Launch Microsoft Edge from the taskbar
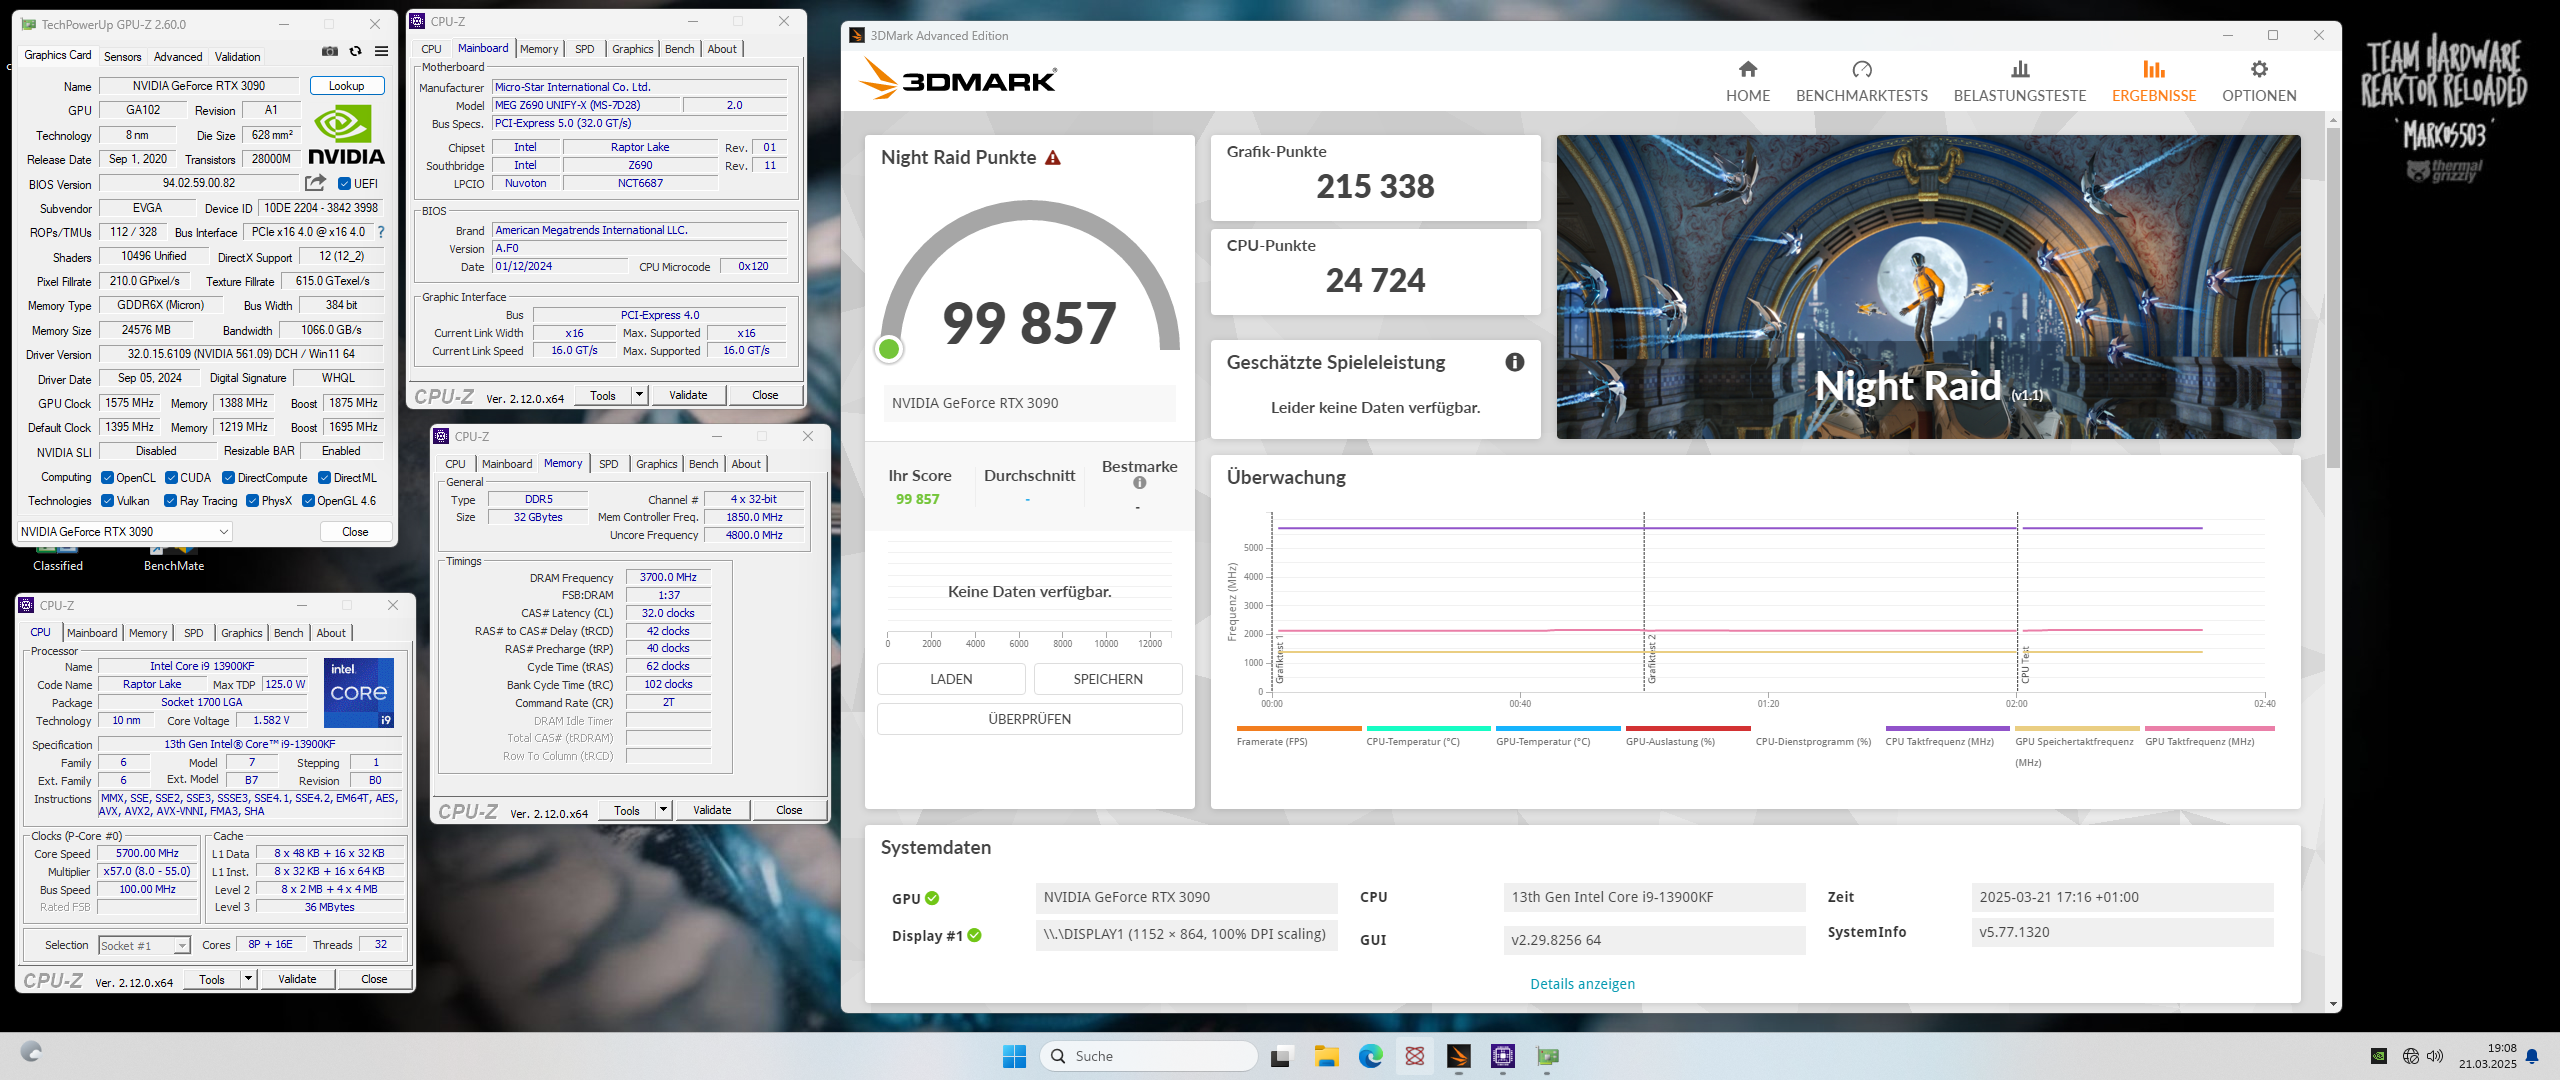Screen dimensions: 2560x1080 (x=1370, y=1056)
